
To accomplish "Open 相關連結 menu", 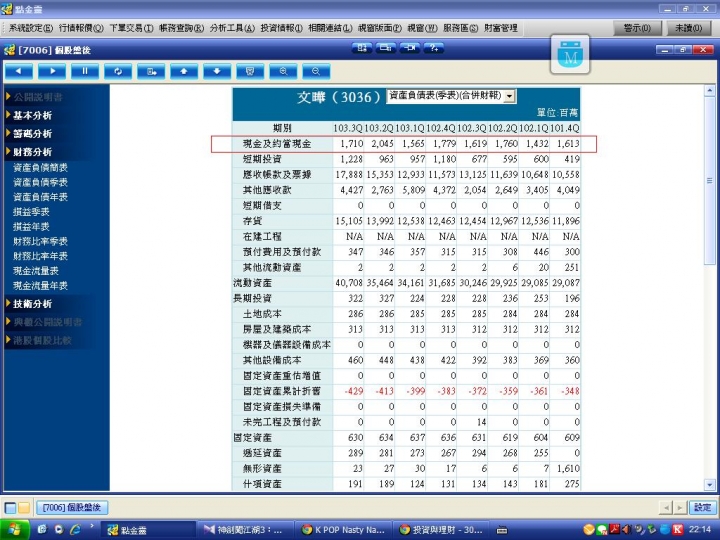I will click(x=330, y=28).
